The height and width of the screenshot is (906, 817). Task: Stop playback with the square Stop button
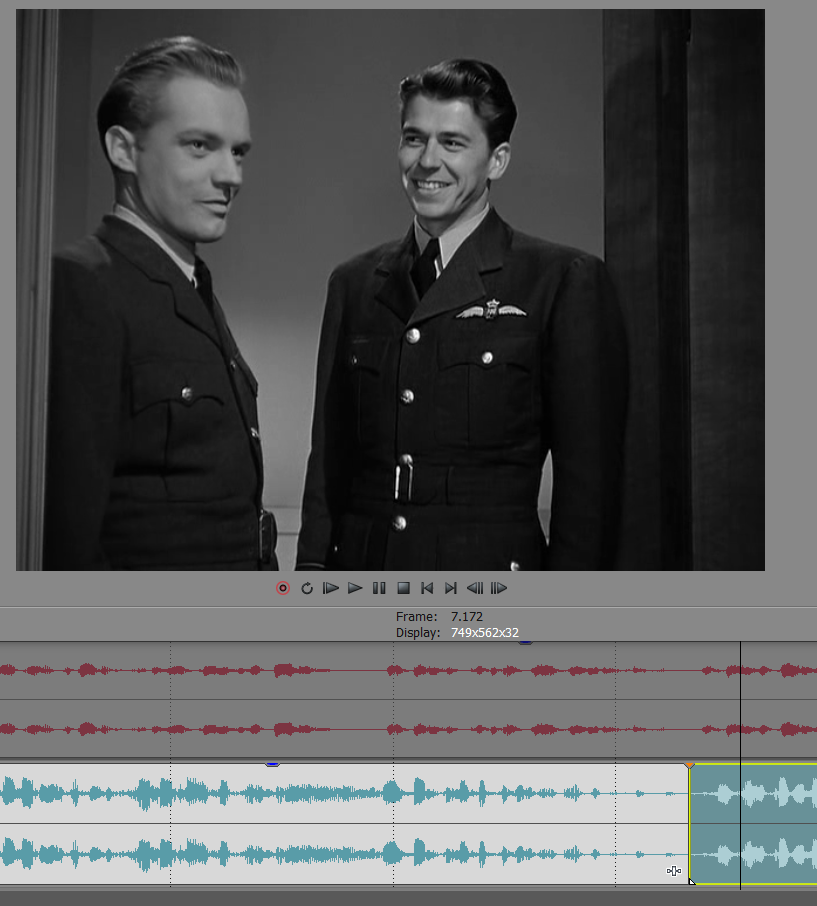(403, 588)
